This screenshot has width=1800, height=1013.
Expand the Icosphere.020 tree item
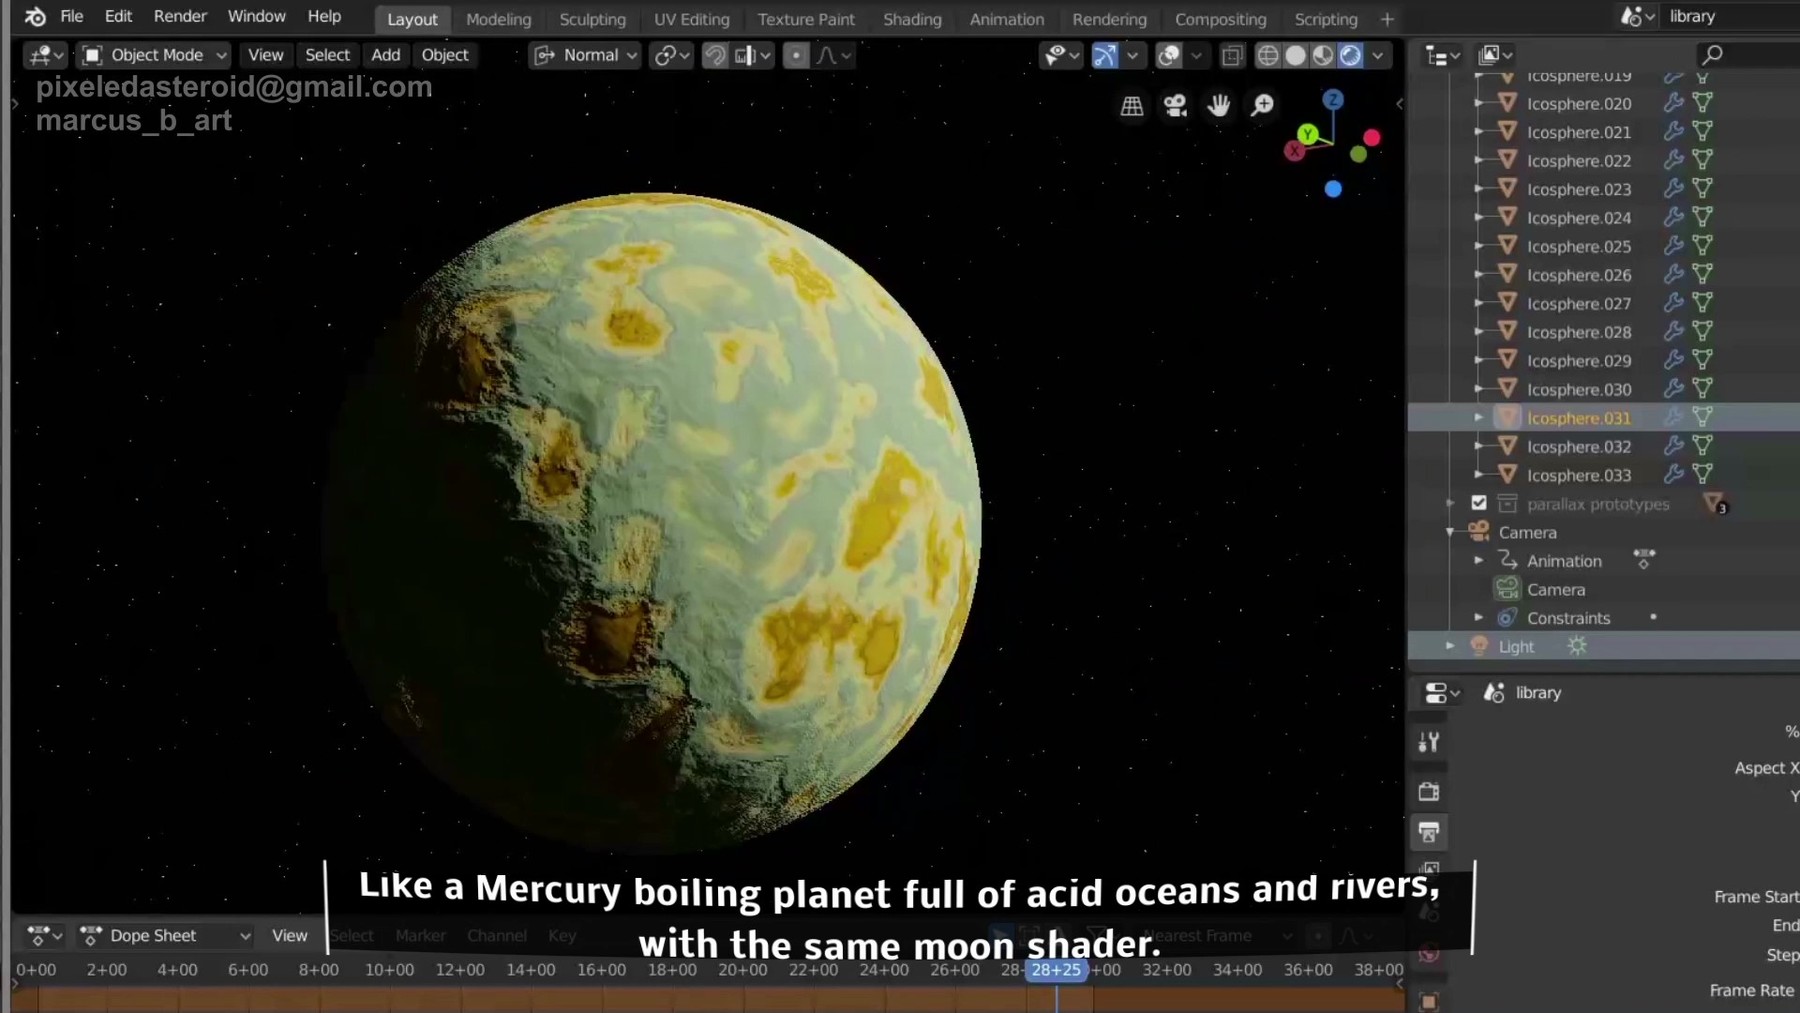coord(1479,103)
